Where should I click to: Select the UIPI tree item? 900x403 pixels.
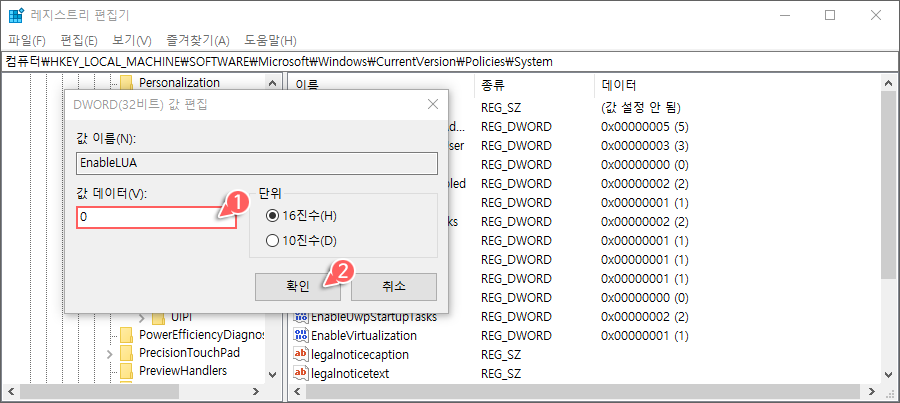181,317
